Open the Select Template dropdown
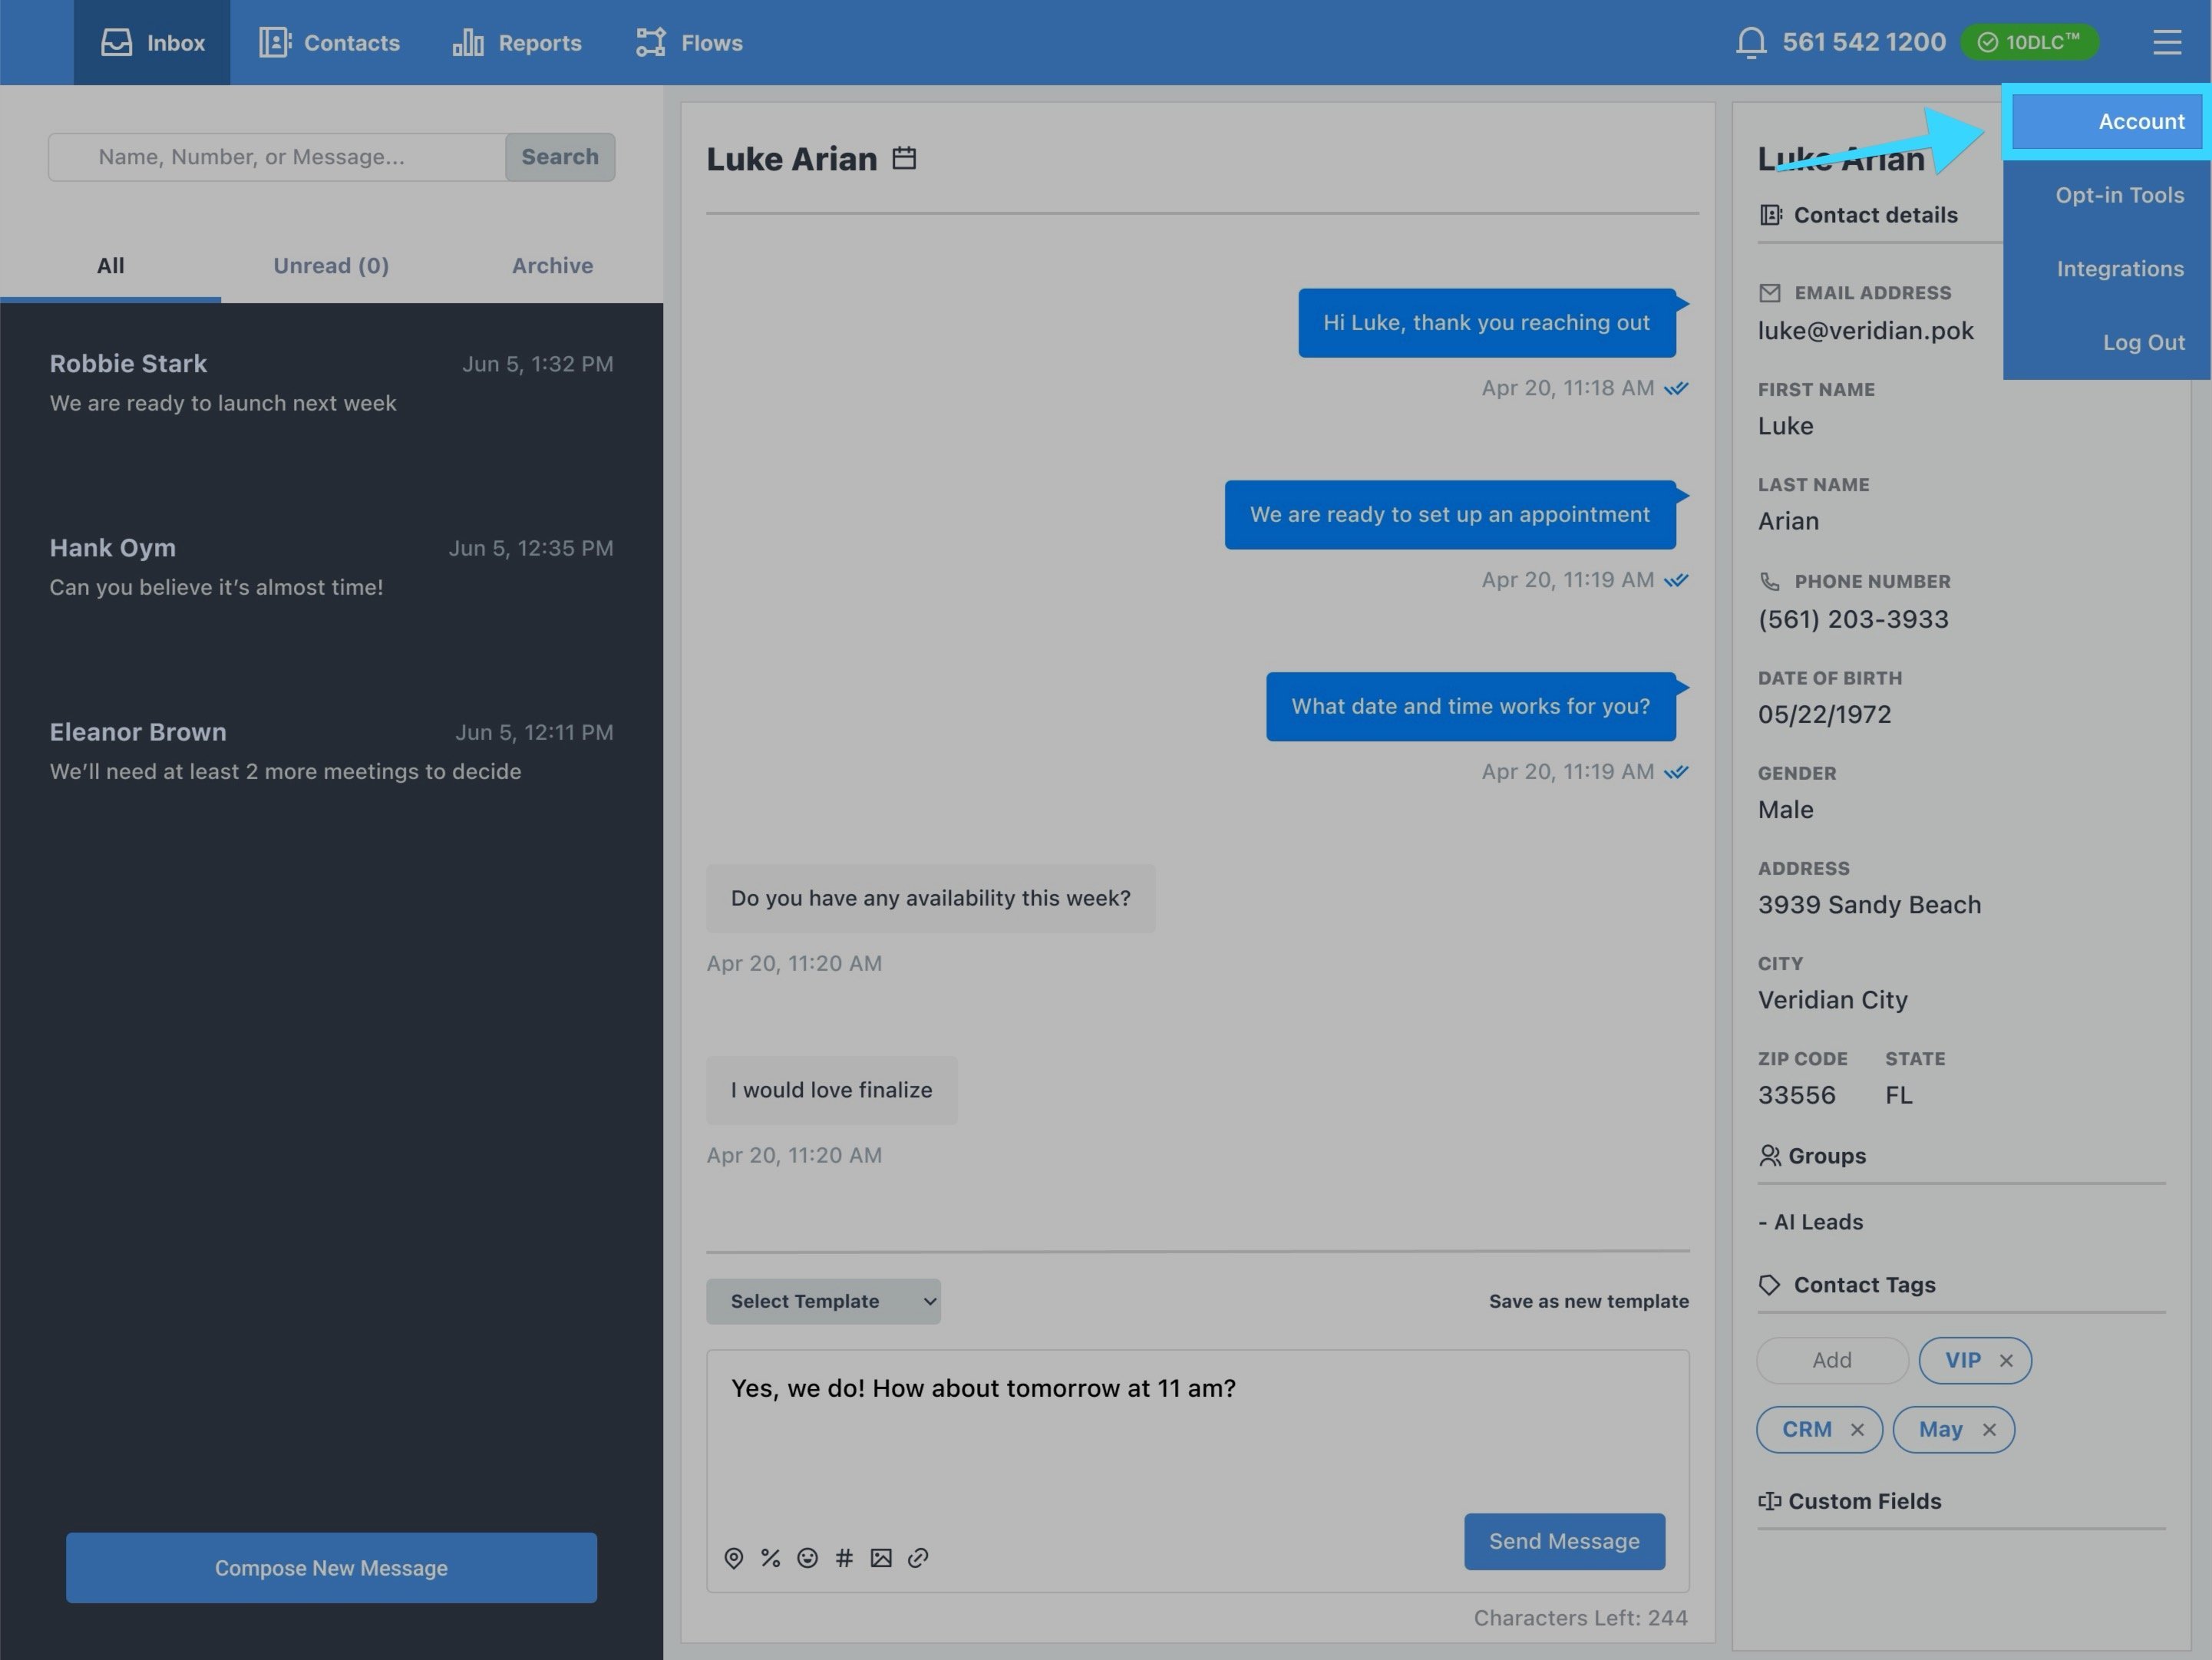 (x=823, y=1301)
